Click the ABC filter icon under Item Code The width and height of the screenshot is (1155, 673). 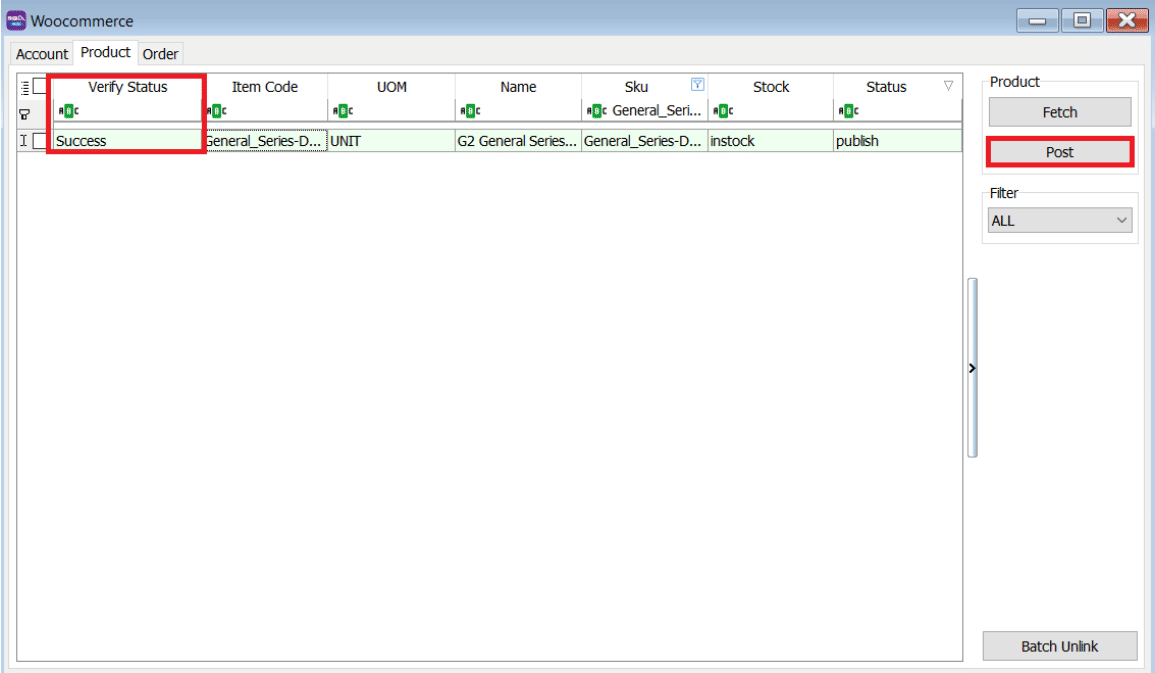pyautogui.click(x=214, y=111)
